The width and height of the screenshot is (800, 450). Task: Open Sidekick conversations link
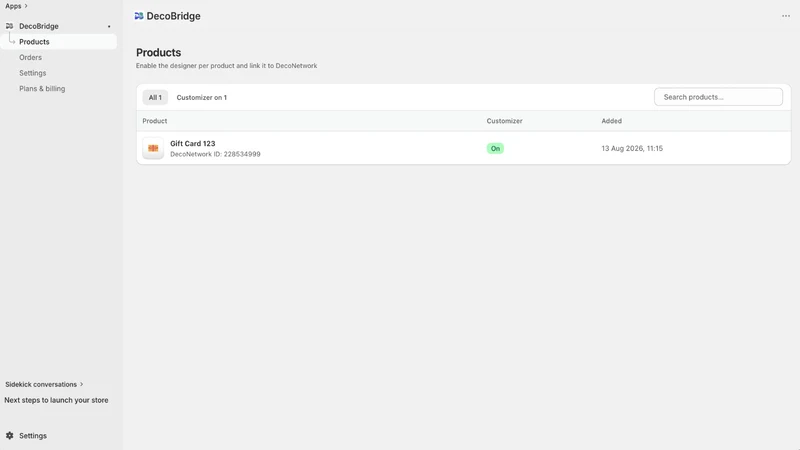(41, 384)
